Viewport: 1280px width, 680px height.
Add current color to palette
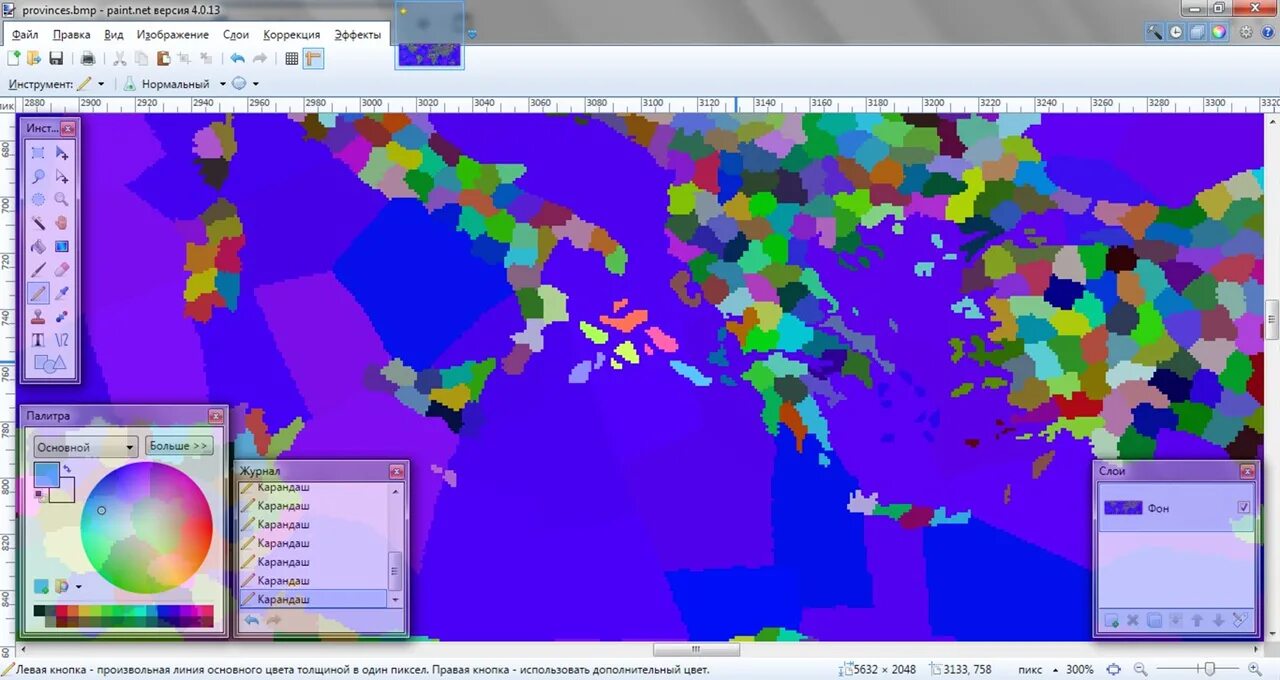tap(41, 586)
